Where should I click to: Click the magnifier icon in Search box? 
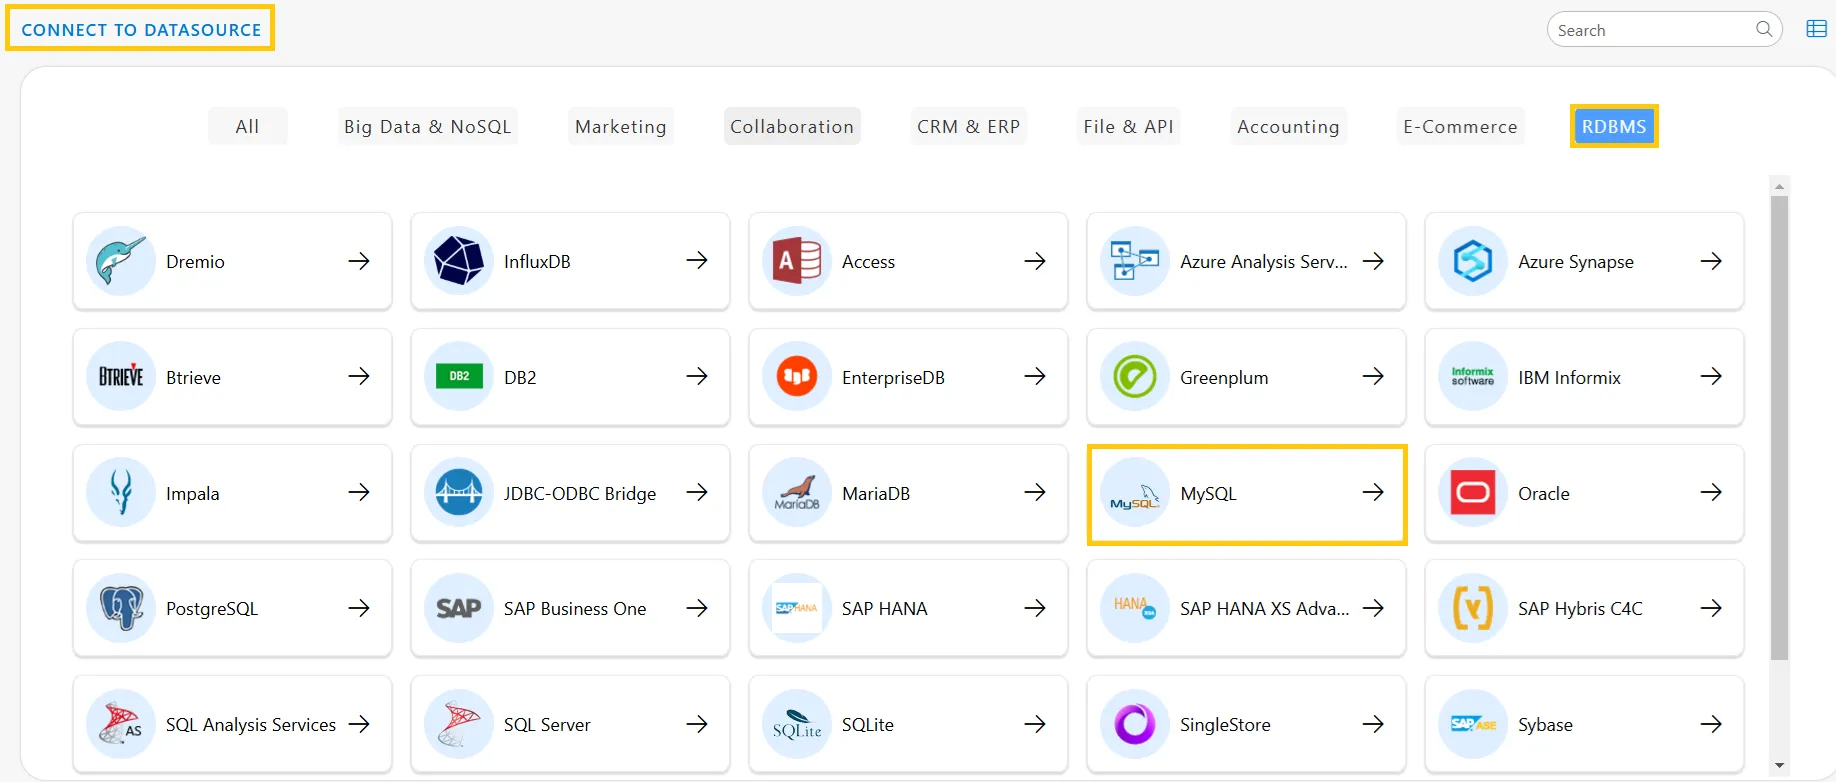point(1764,29)
